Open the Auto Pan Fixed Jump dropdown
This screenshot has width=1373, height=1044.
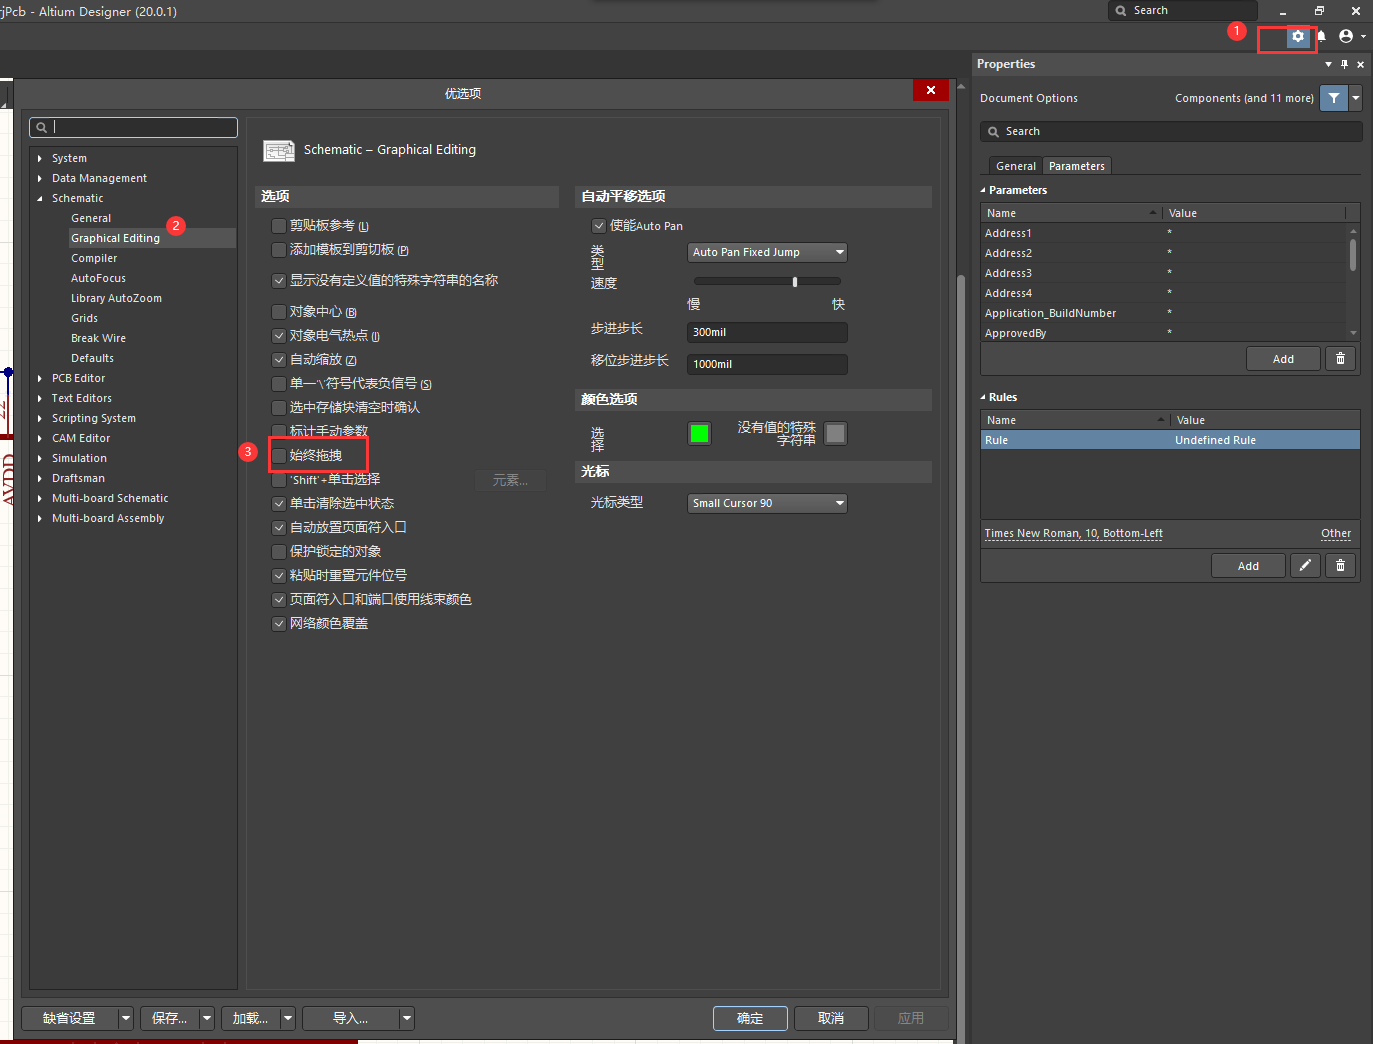click(767, 253)
